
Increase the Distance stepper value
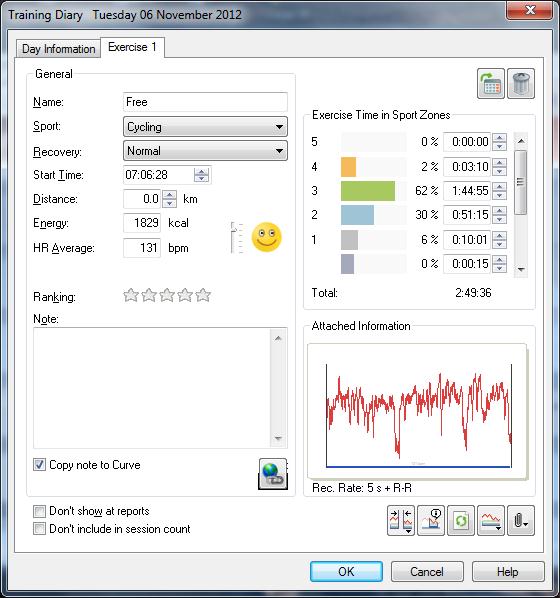click(169, 195)
